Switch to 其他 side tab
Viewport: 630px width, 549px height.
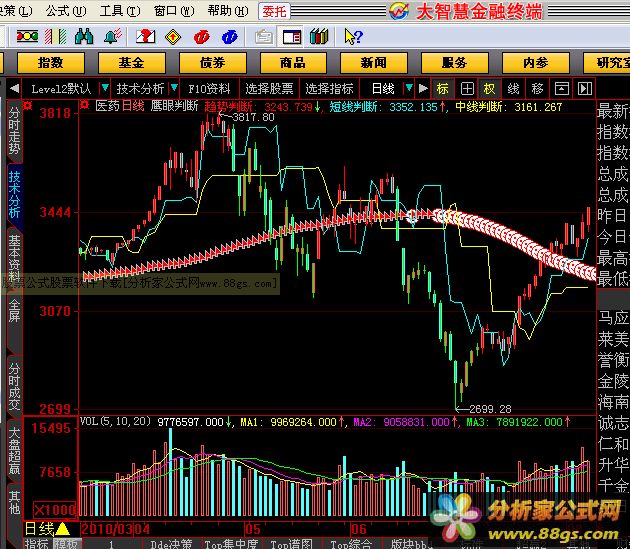coord(14,502)
